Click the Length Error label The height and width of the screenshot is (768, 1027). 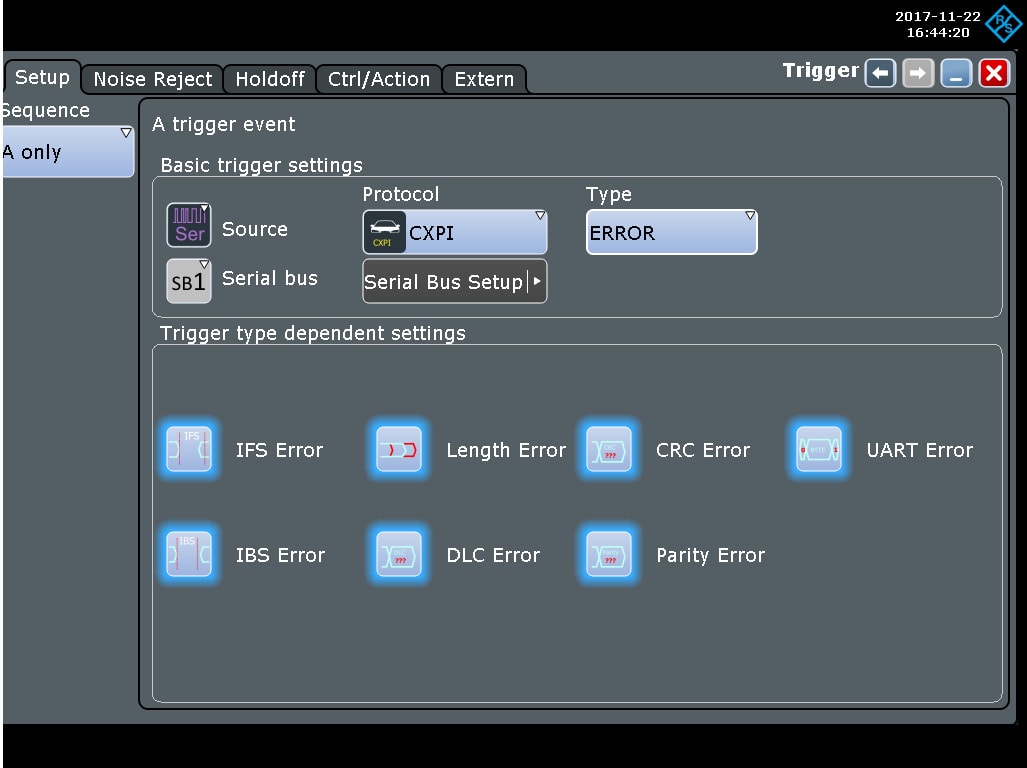click(x=506, y=450)
